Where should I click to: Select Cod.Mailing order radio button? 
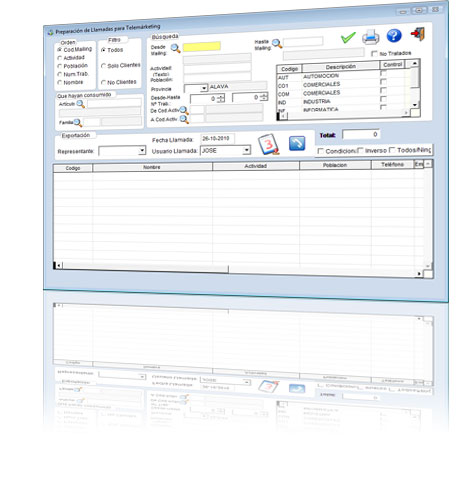point(60,50)
